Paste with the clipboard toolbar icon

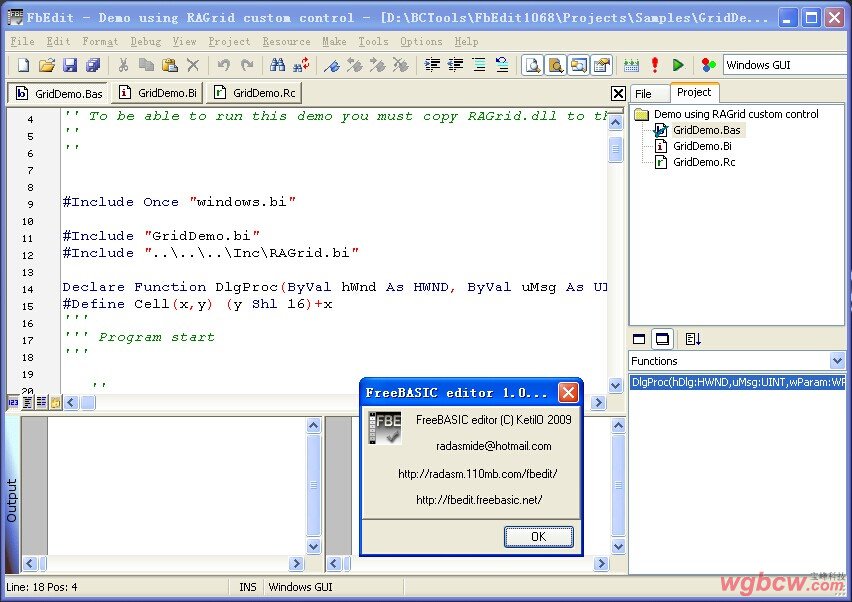[170, 65]
